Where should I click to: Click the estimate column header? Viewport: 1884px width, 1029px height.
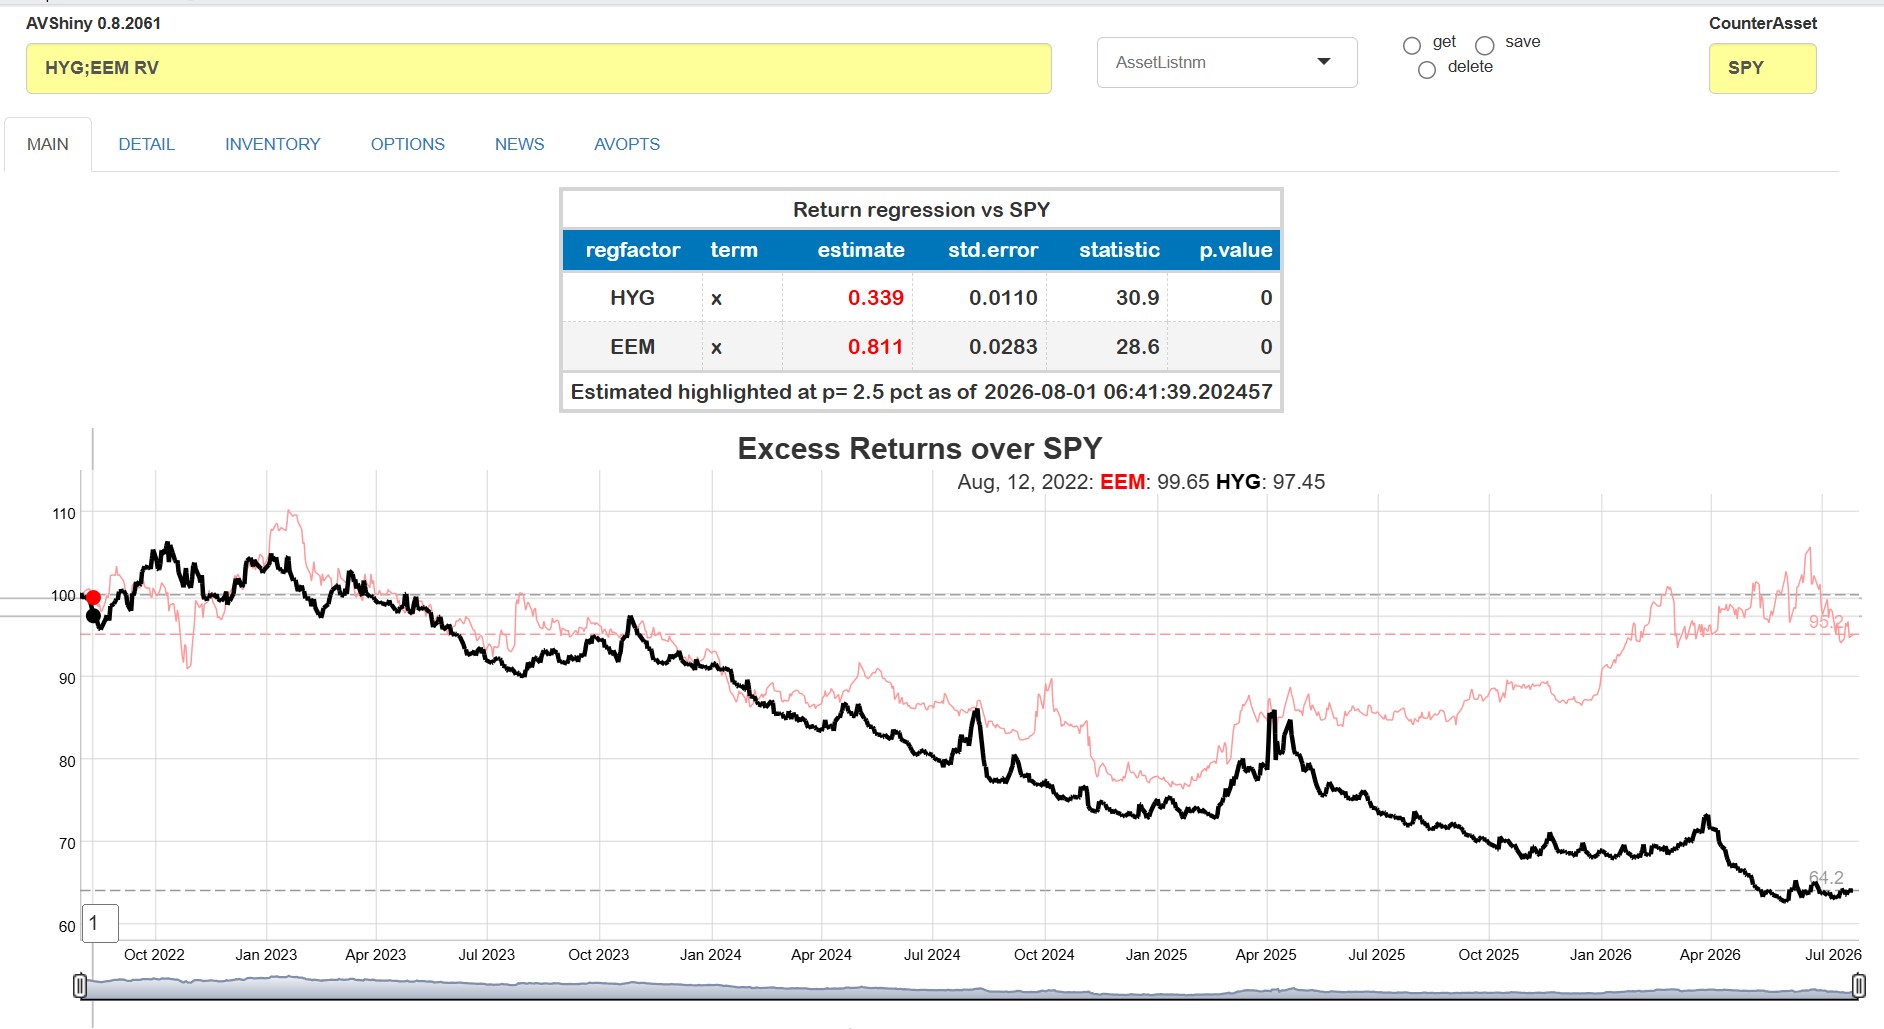click(x=861, y=250)
